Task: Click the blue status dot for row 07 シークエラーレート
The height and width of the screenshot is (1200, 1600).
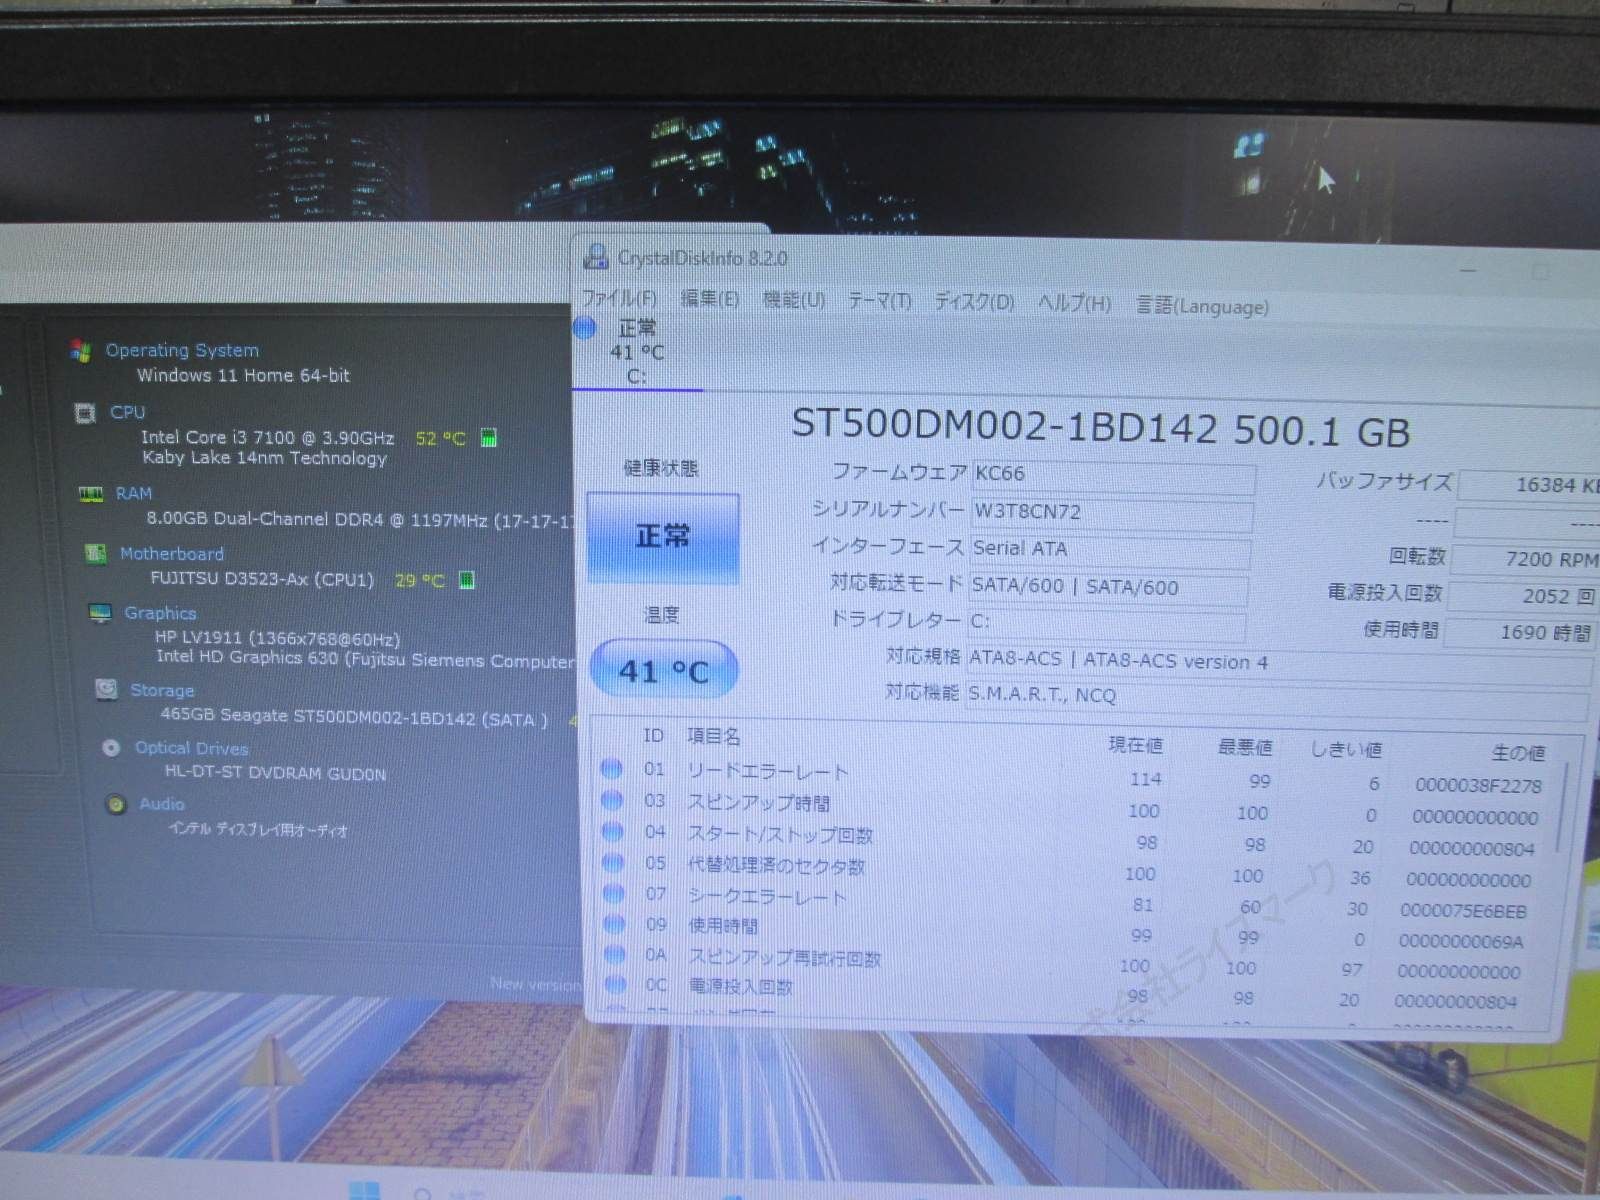Action: pyautogui.click(x=614, y=893)
